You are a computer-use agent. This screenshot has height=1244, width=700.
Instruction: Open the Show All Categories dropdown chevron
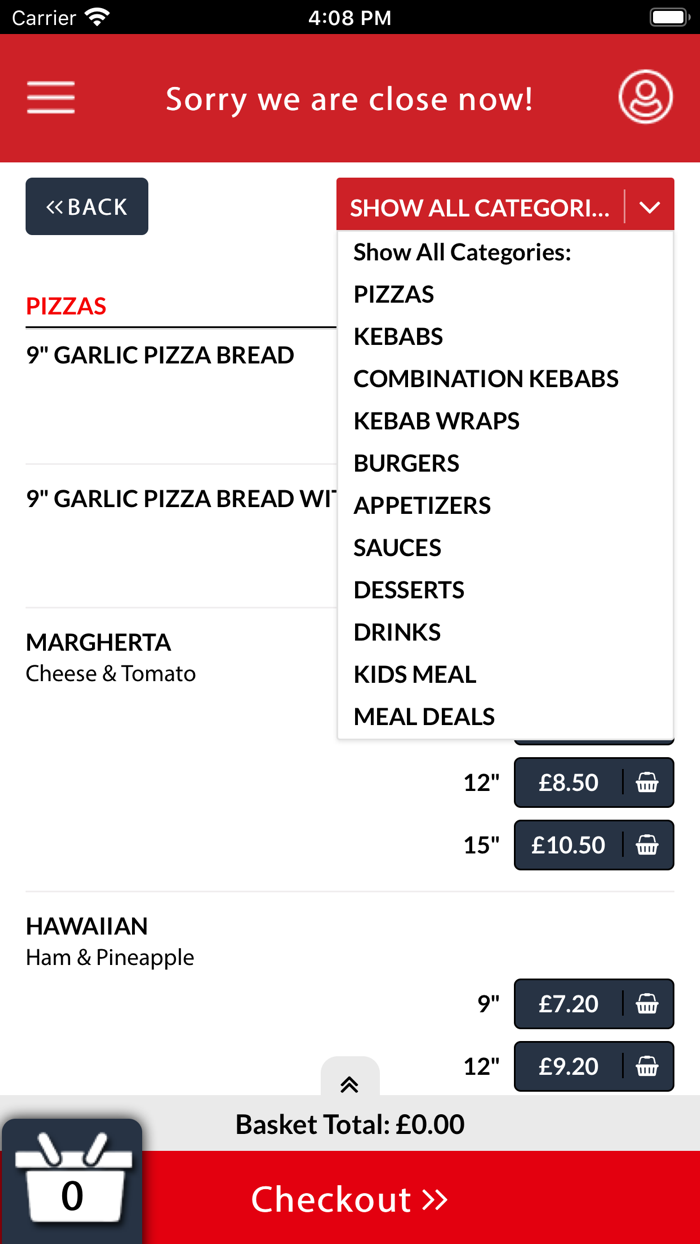pyautogui.click(x=650, y=207)
